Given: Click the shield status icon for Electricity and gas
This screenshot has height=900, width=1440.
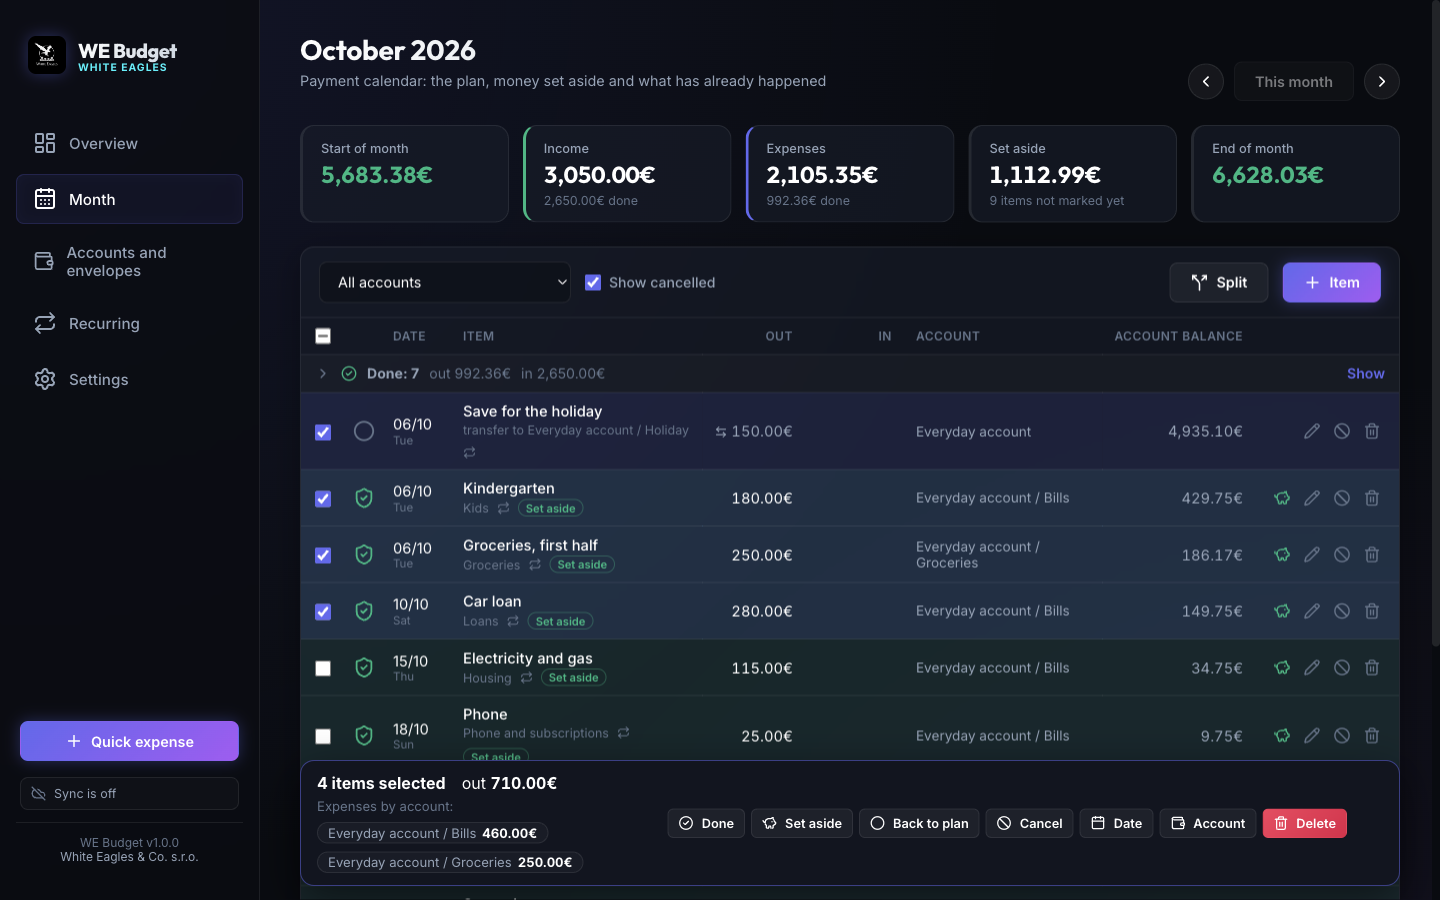Looking at the screenshot, I should point(364,667).
